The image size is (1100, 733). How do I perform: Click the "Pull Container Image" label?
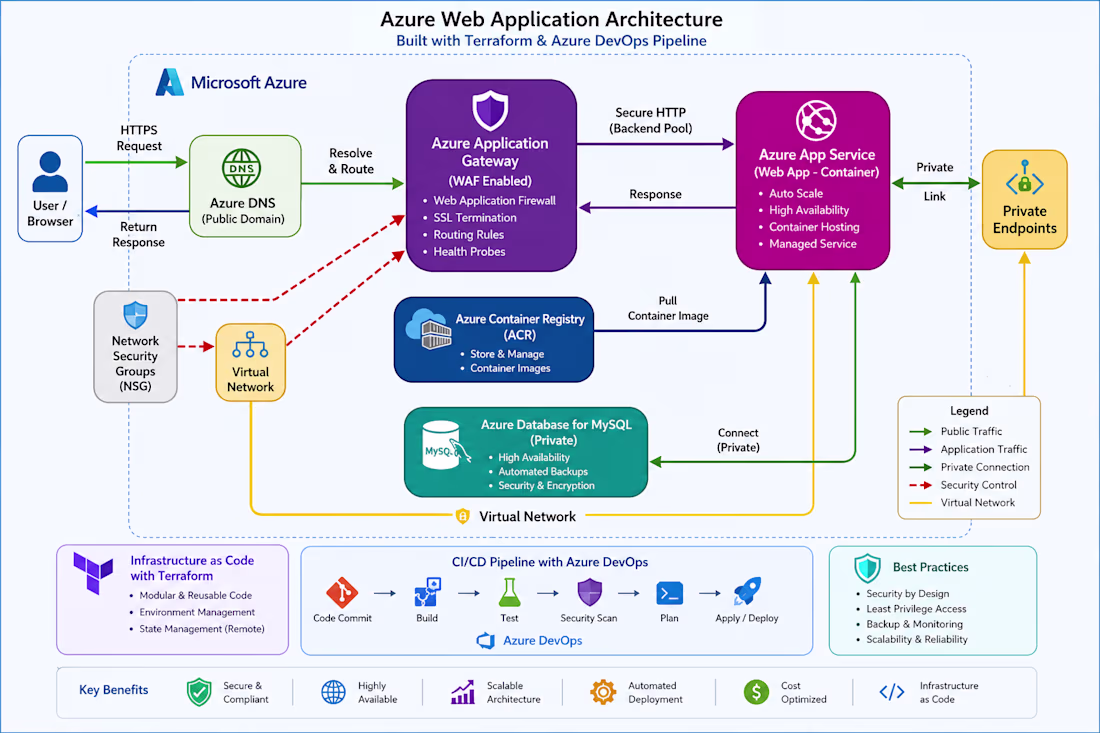[x=668, y=308]
